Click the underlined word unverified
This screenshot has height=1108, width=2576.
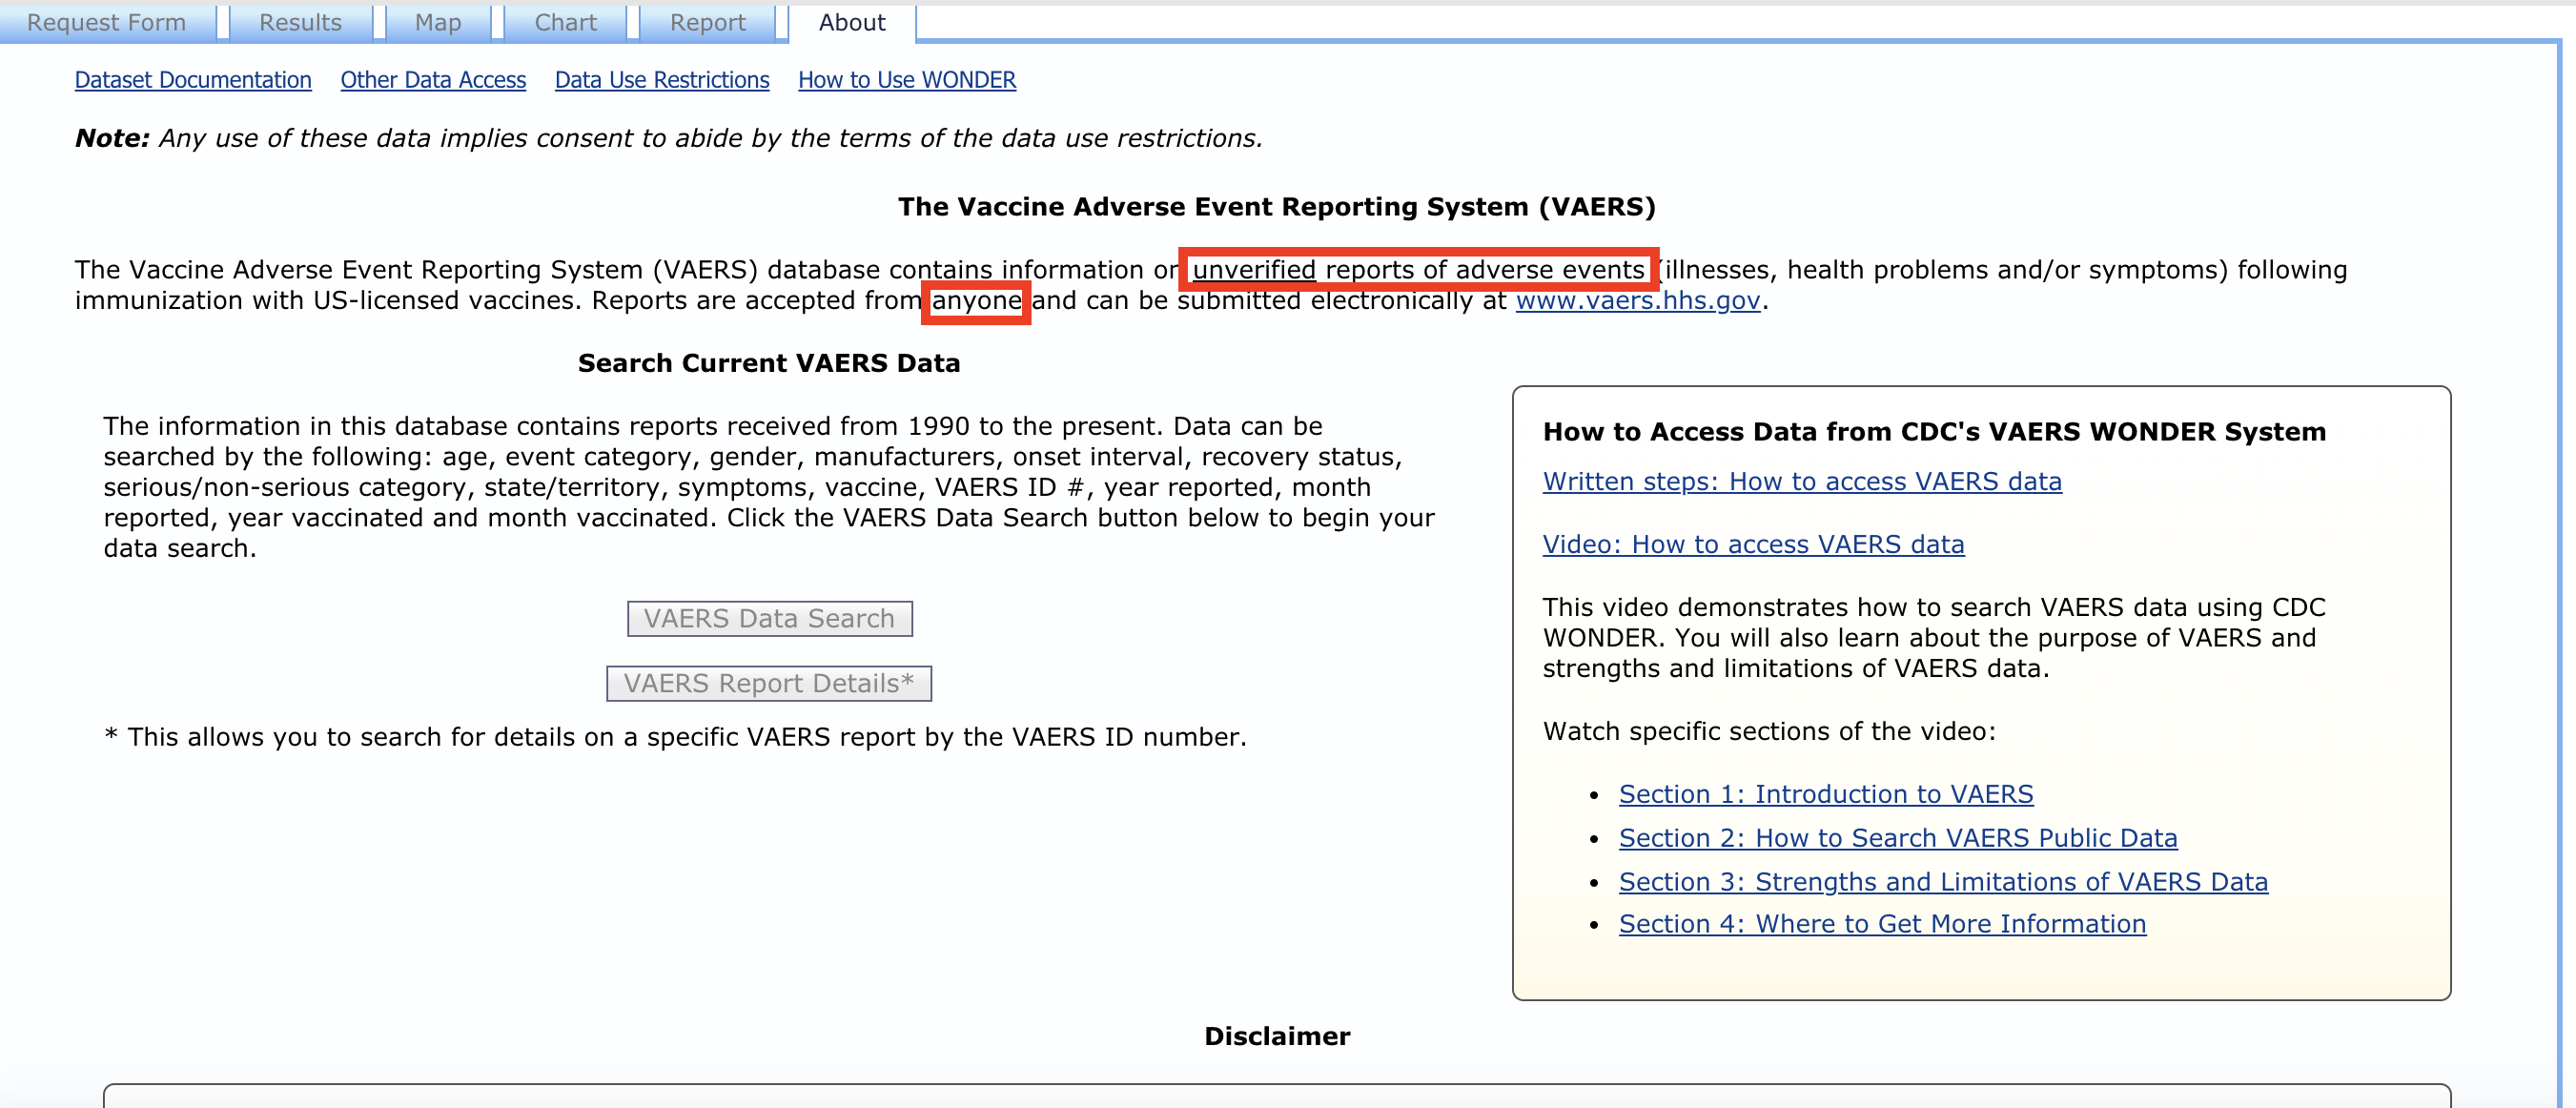pos(1253,270)
